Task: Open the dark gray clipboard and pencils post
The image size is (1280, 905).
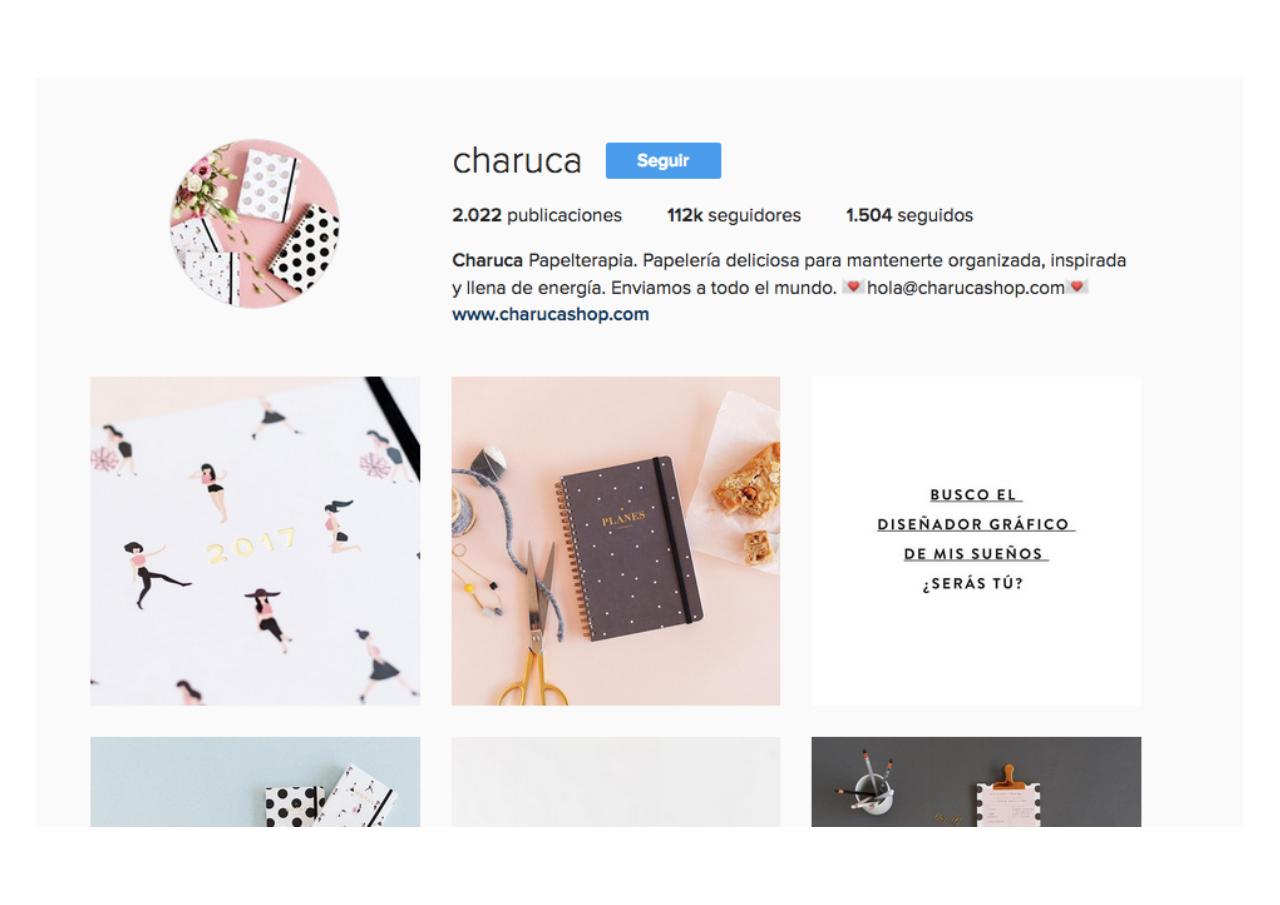Action: point(976,782)
